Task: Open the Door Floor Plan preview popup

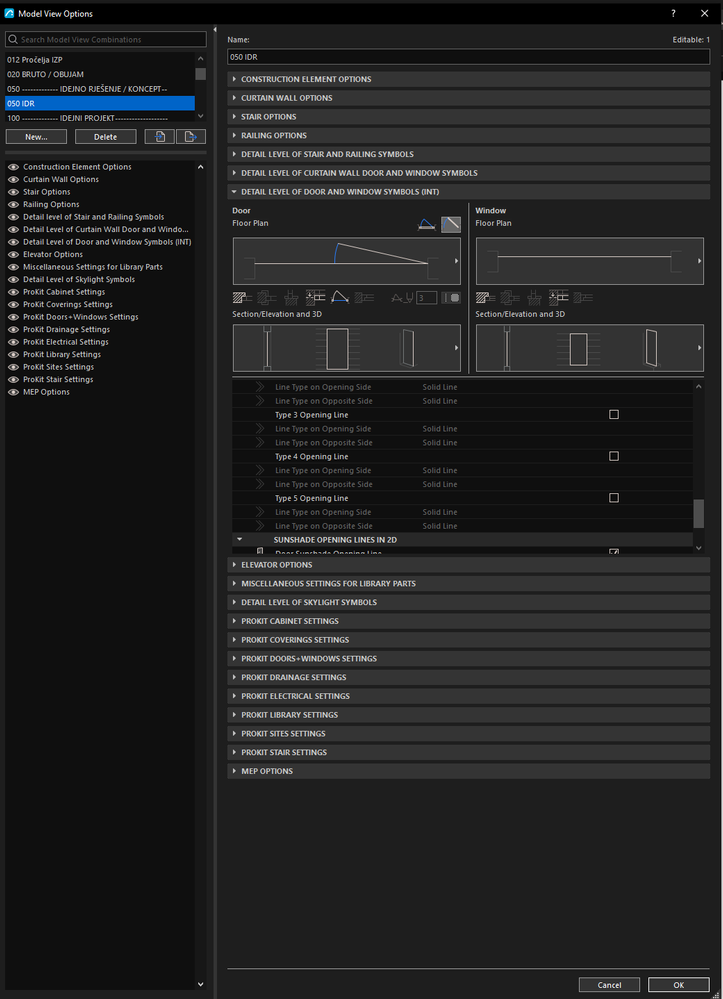Action: pos(456,261)
